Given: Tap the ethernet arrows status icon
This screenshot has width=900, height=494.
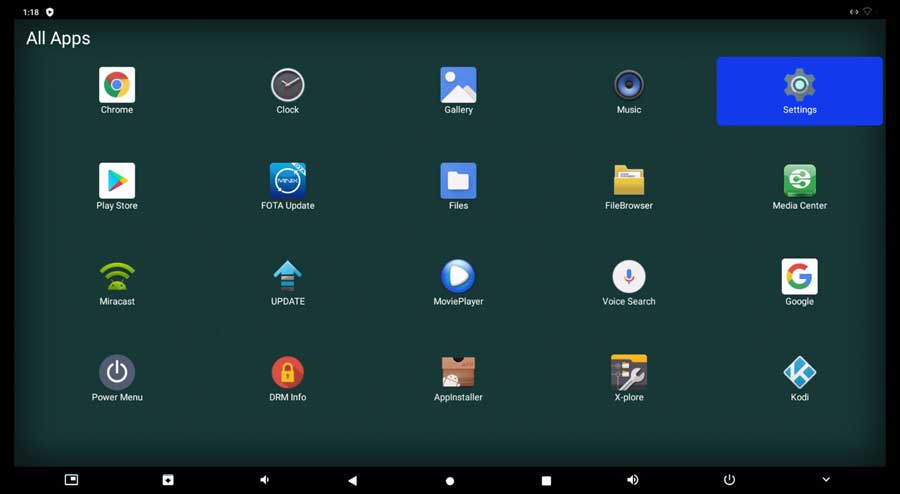Looking at the screenshot, I should coord(854,11).
